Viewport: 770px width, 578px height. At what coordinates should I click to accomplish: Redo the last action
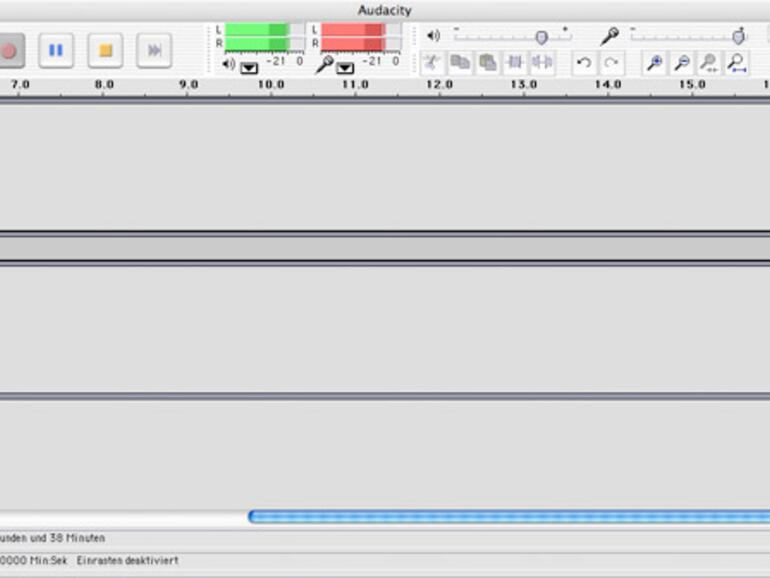(x=611, y=63)
